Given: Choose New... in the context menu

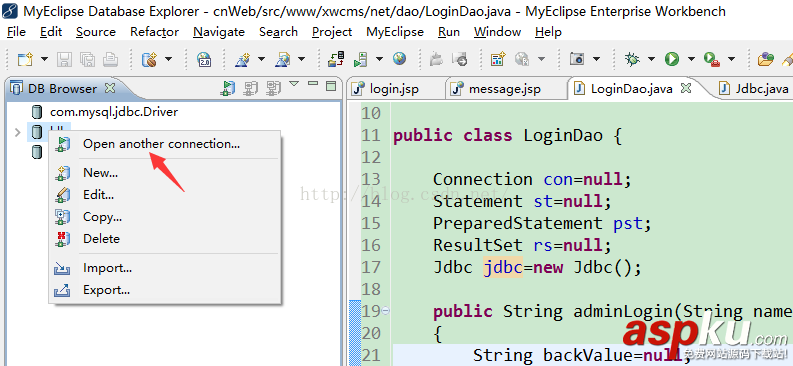Looking at the screenshot, I should coord(165,173).
